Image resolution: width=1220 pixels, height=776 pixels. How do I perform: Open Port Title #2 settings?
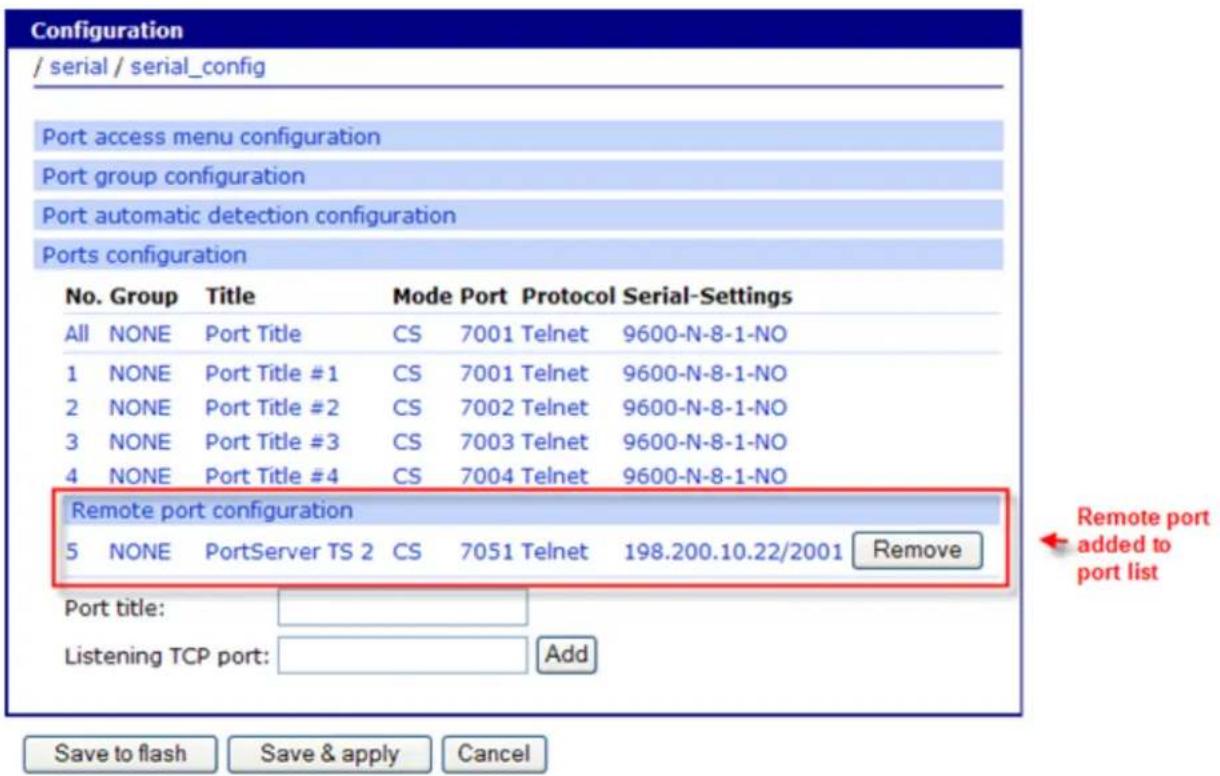click(x=272, y=408)
